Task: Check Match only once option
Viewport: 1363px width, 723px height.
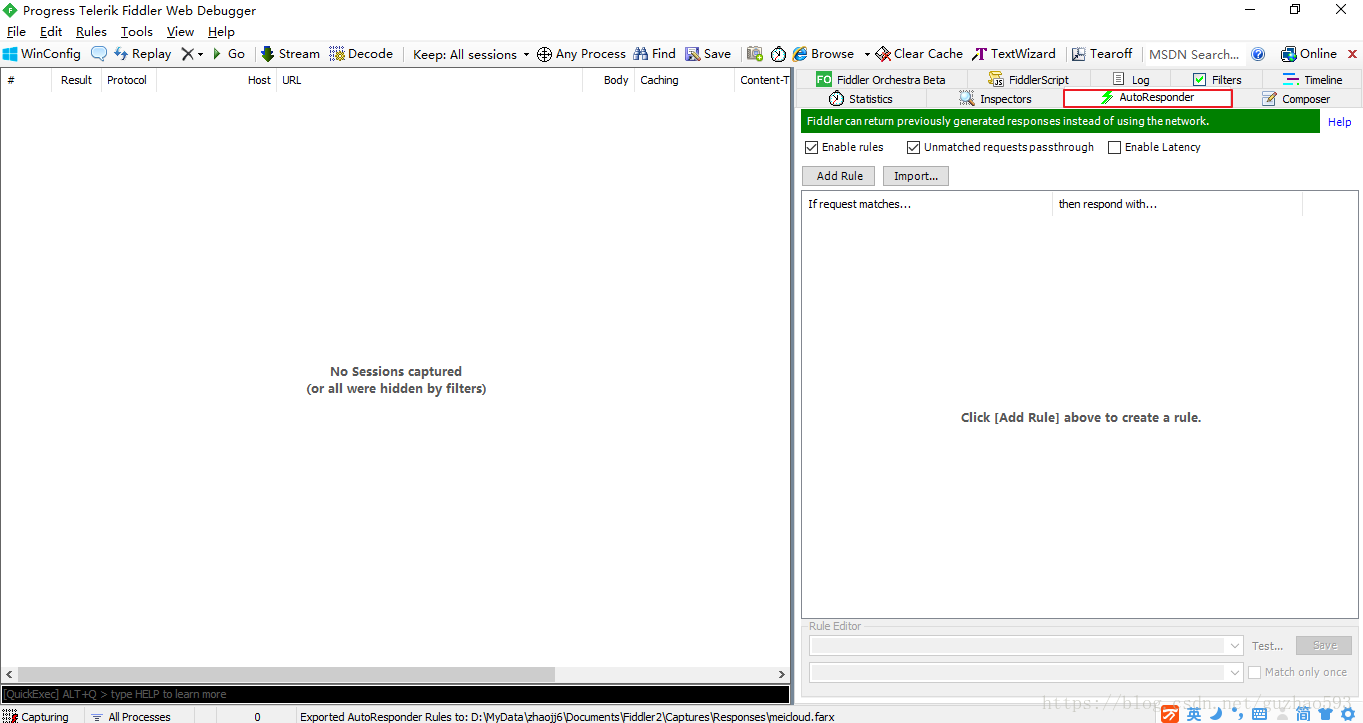Action: click(x=1254, y=672)
